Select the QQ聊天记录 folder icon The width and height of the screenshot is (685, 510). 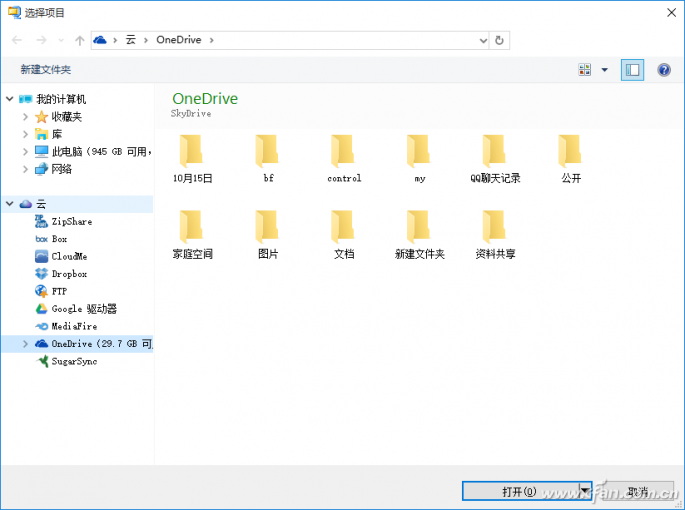point(494,151)
